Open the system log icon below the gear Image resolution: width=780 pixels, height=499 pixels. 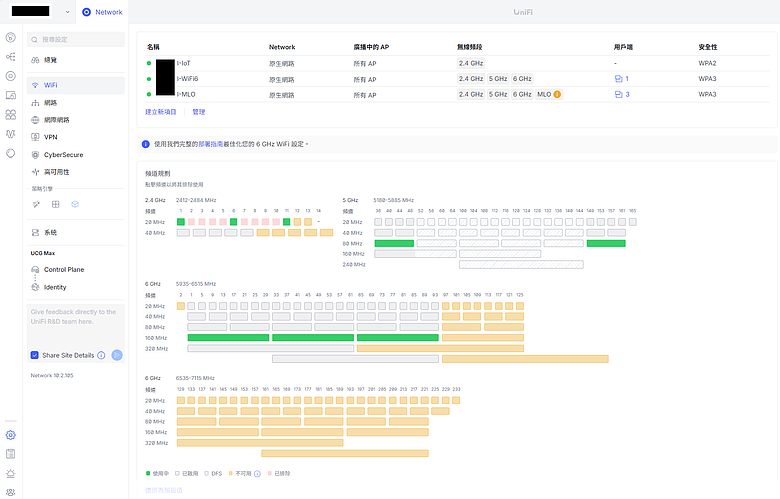click(x=10, y=454)
